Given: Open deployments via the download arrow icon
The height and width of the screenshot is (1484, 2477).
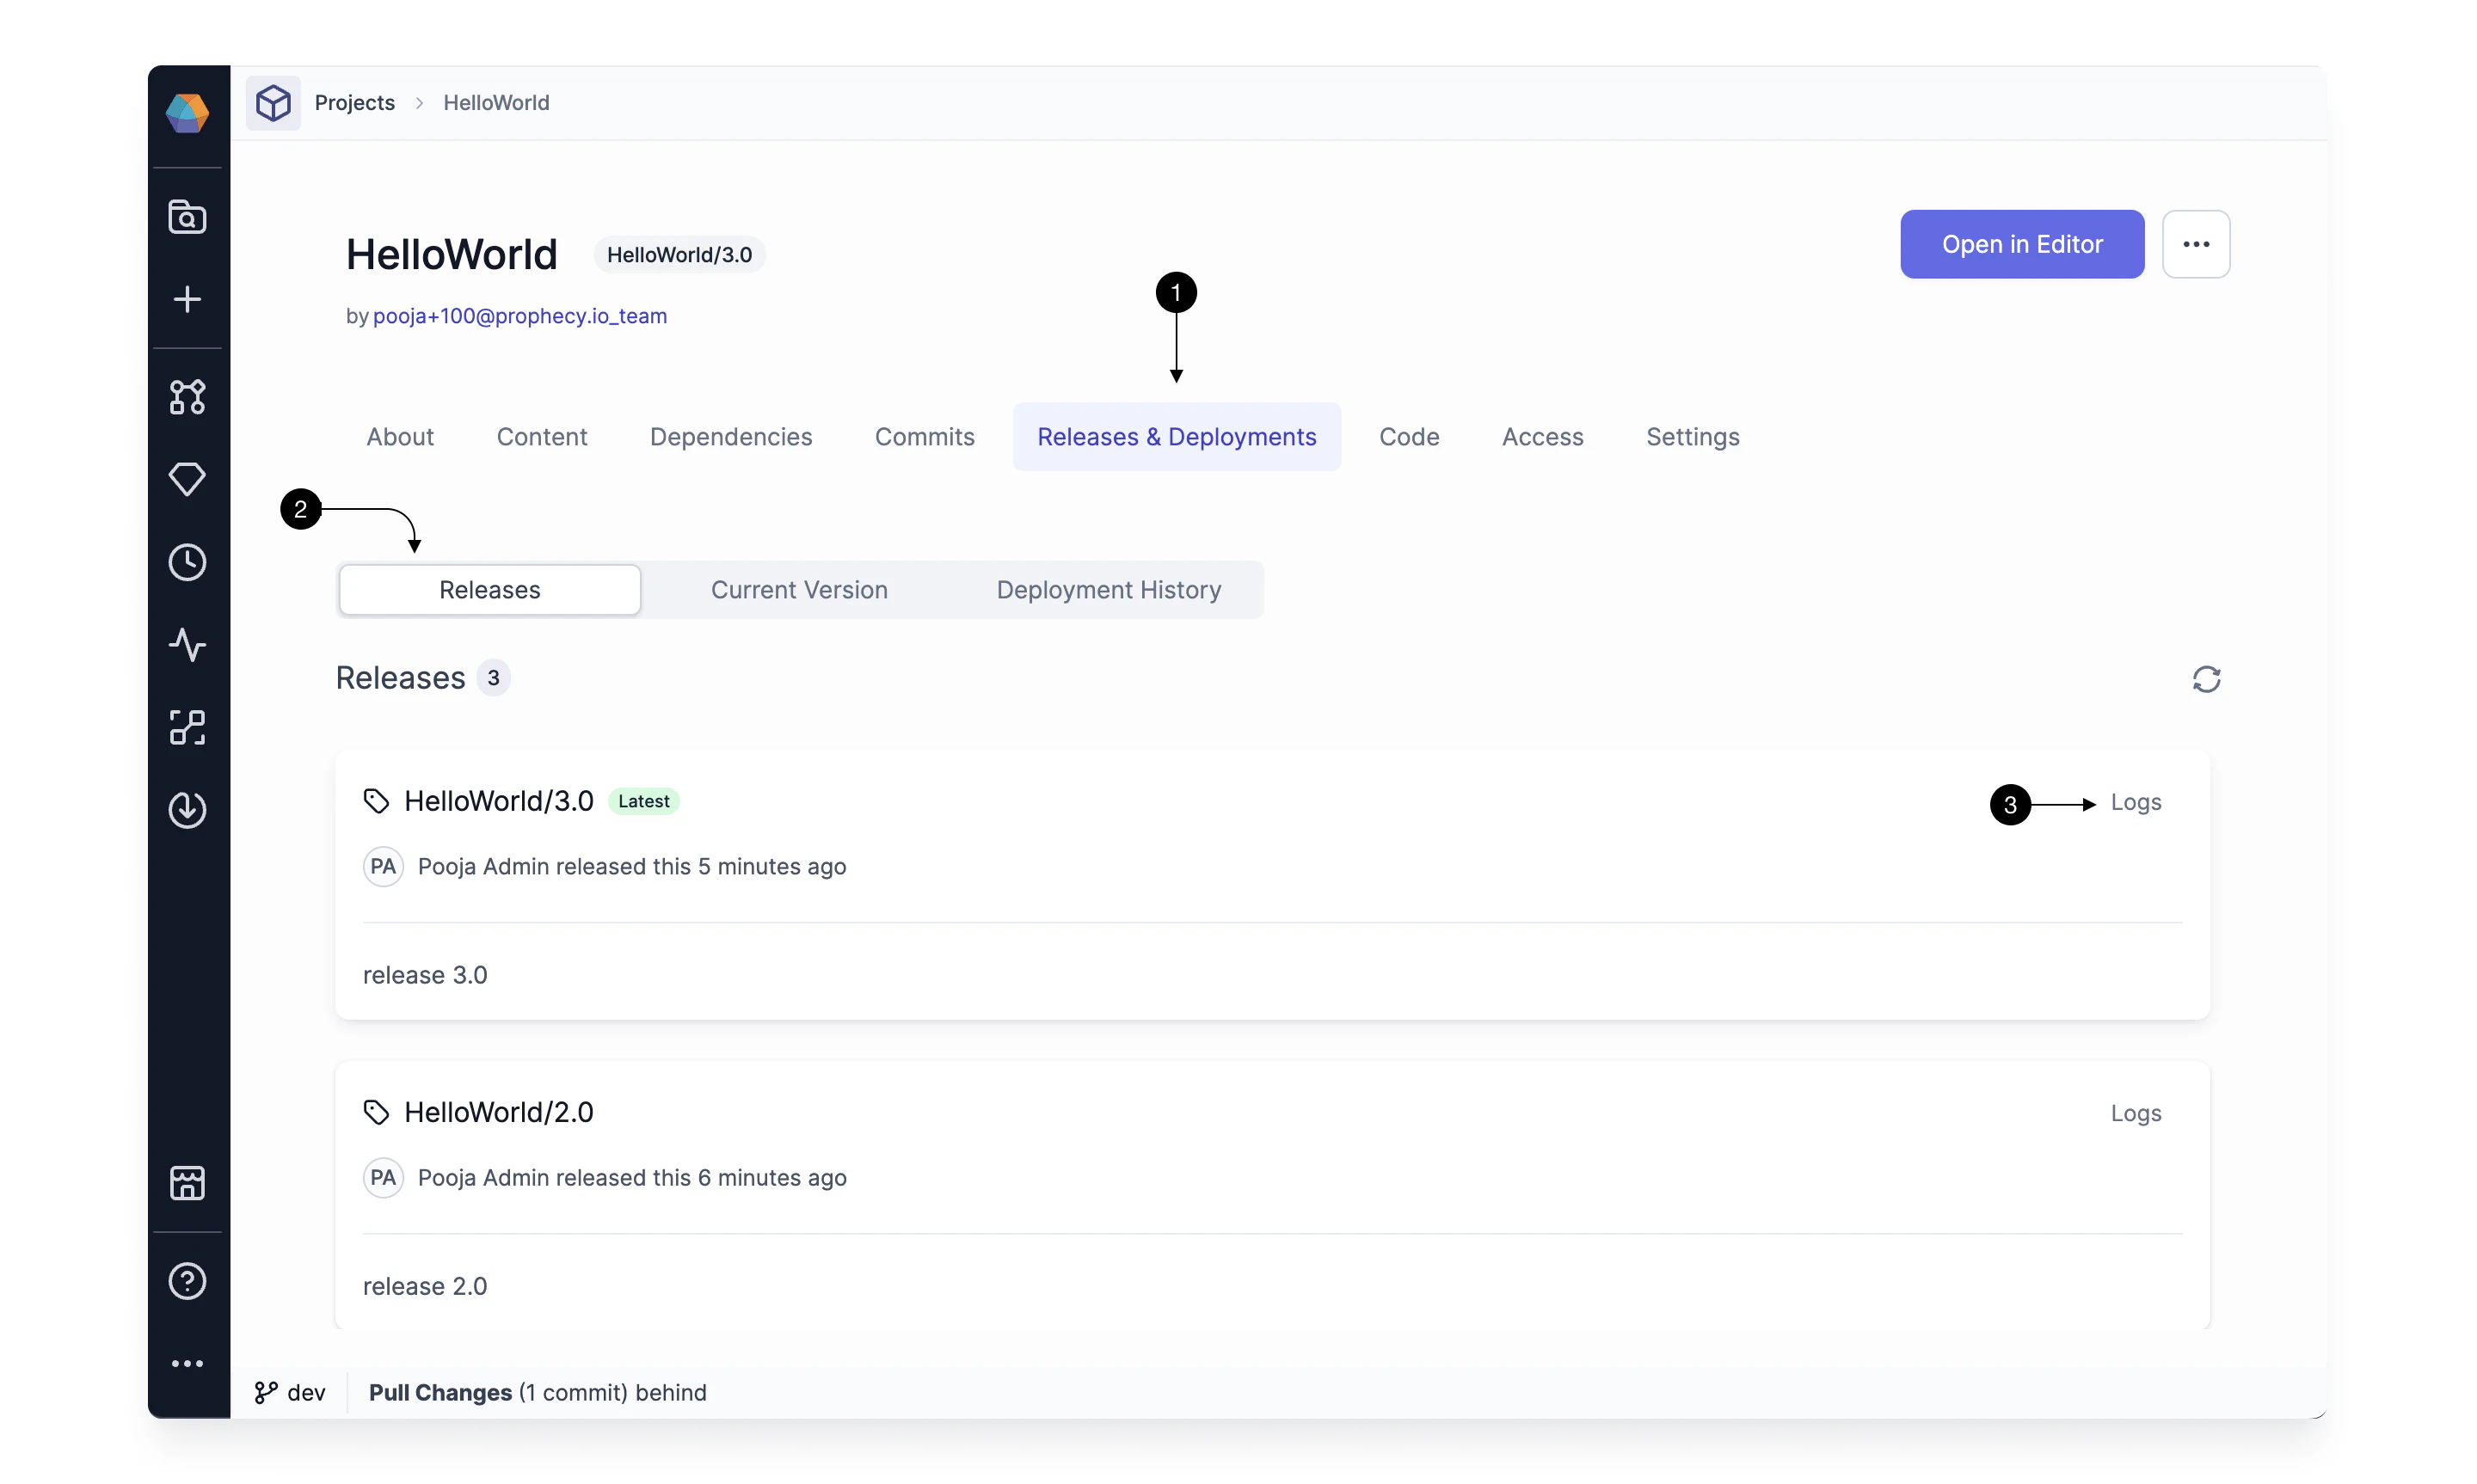Looking at the screenshot, I should (x=187, y=810).
